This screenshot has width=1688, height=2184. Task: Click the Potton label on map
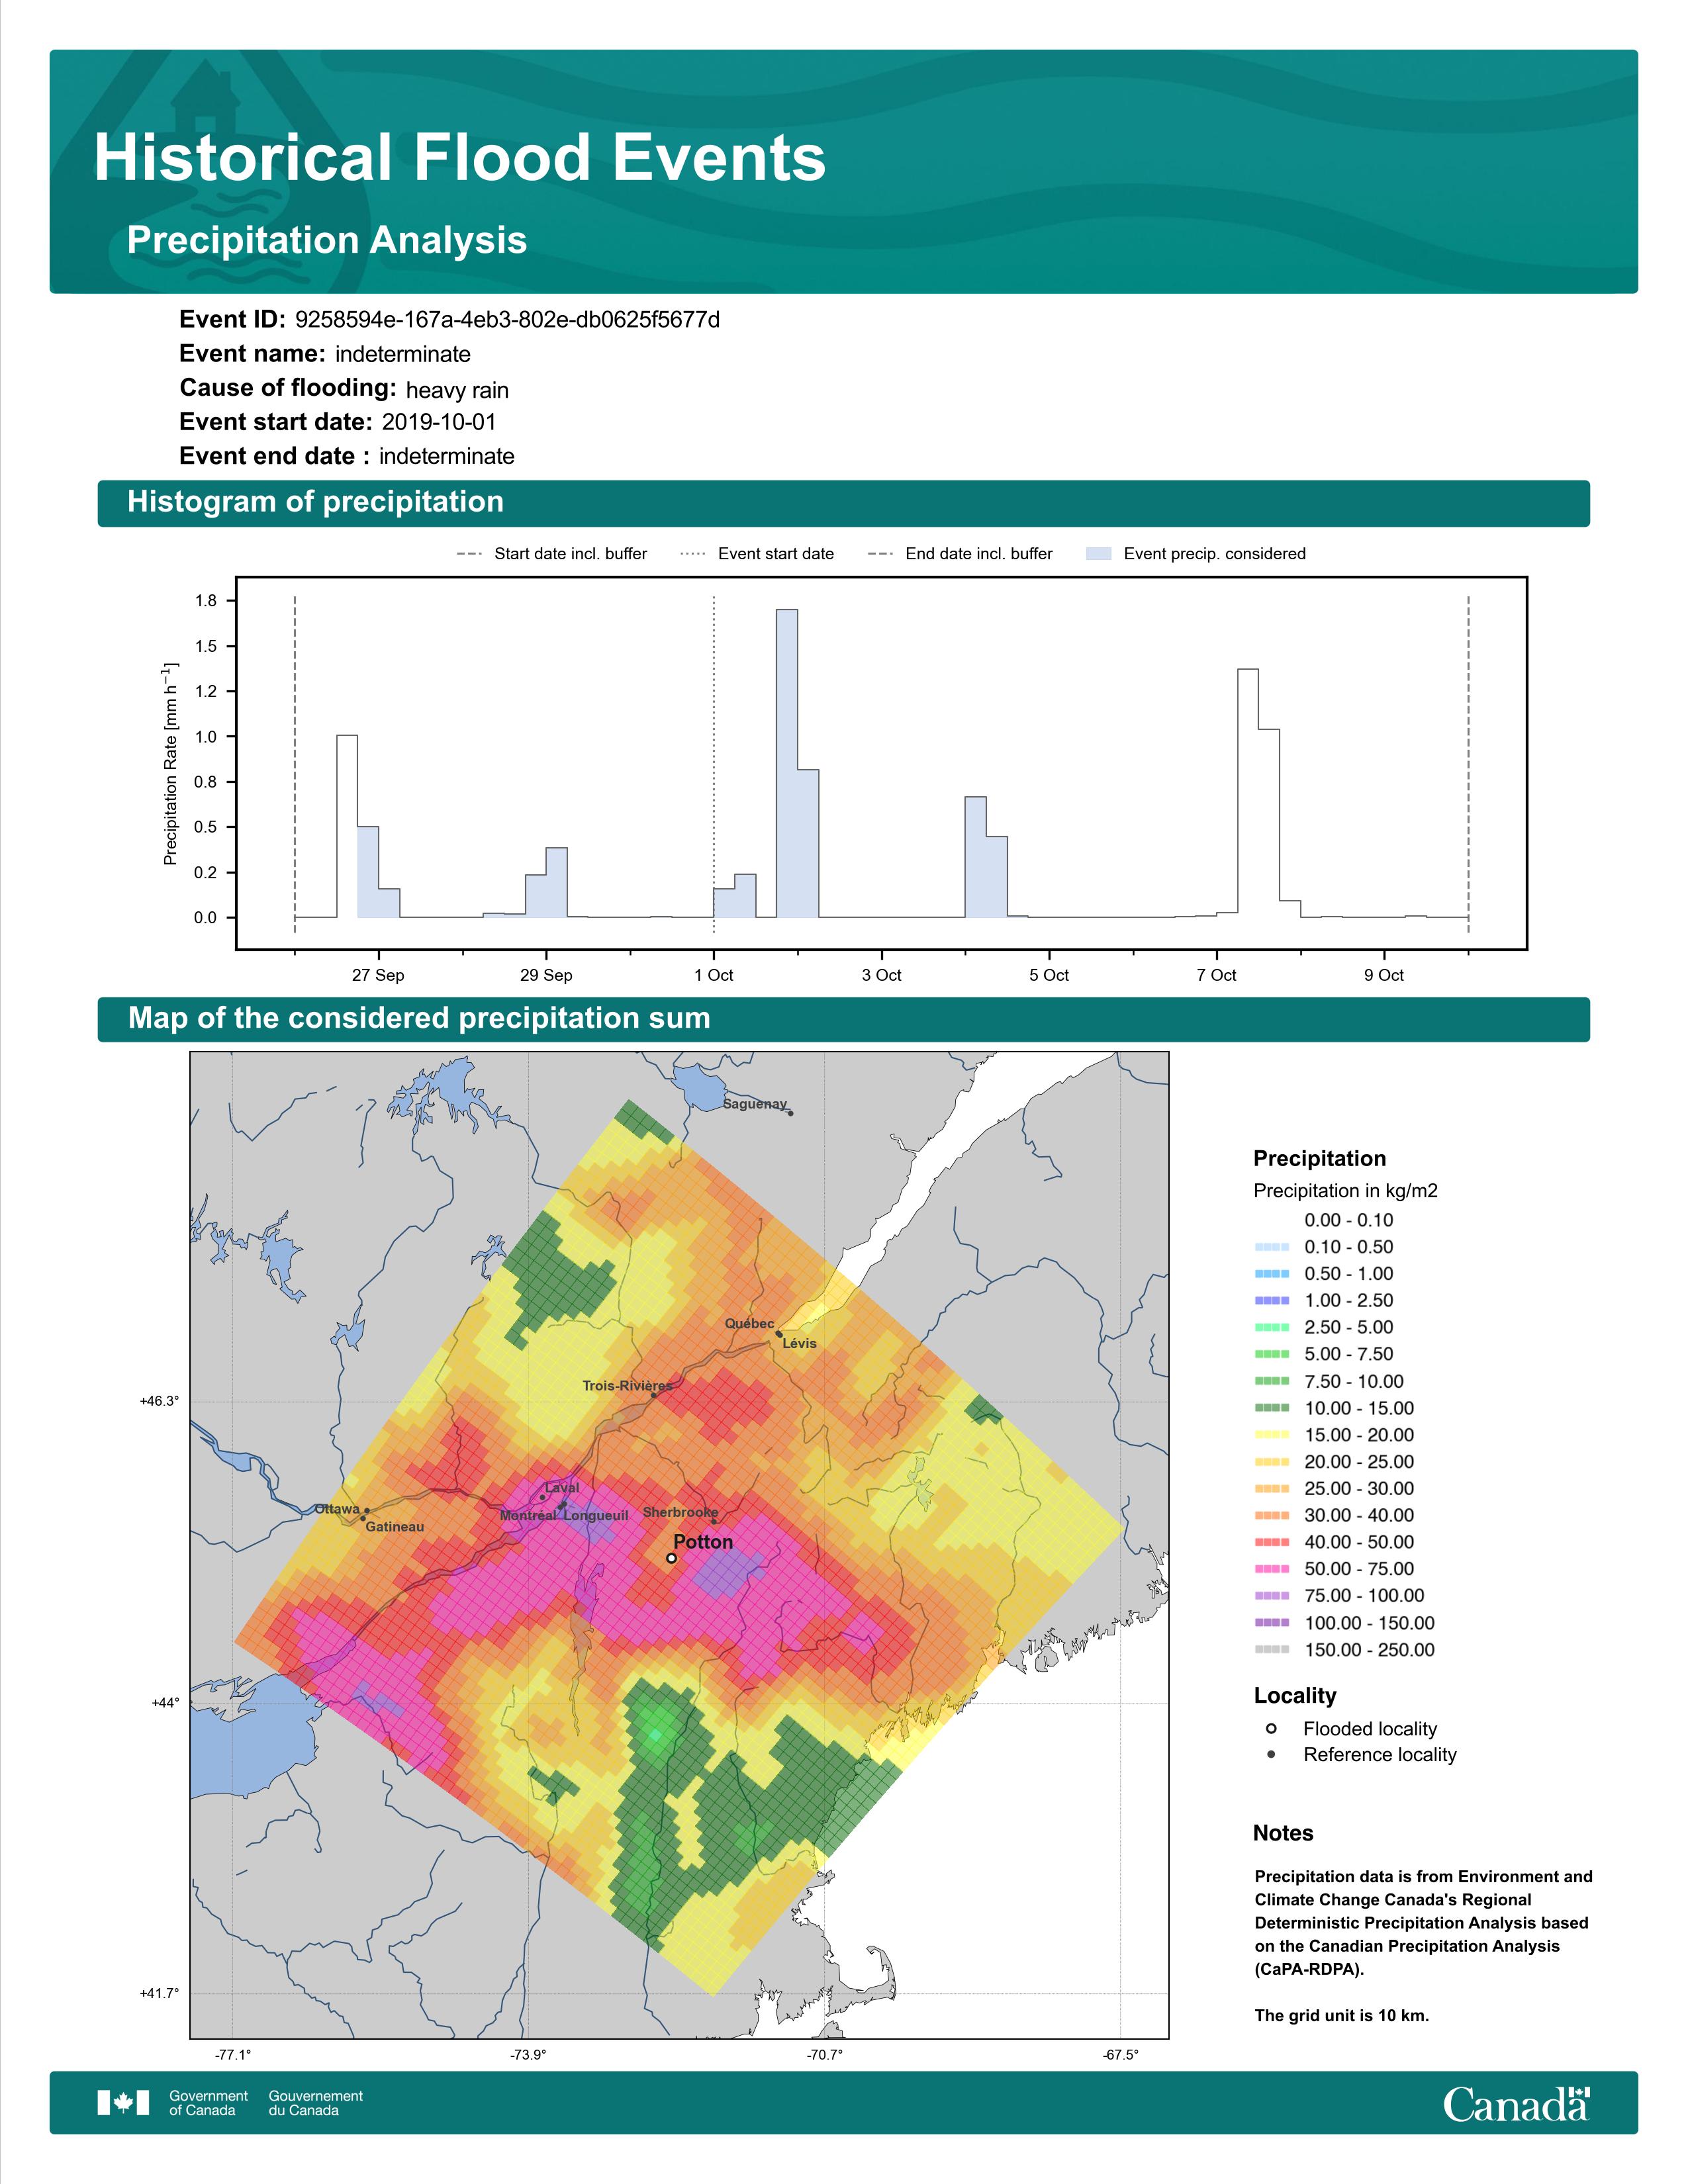point(703,1542)
